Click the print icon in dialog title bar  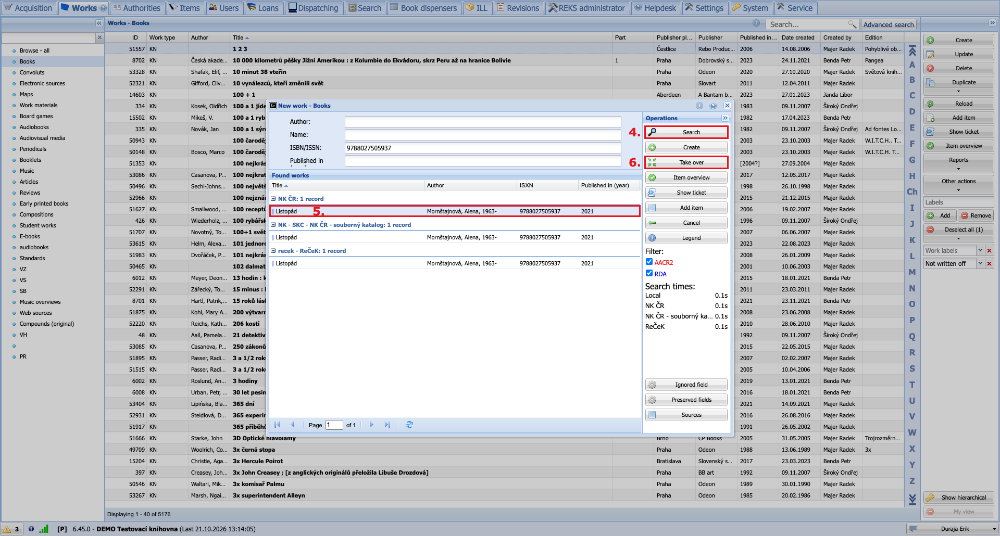(x=713, y=106)
